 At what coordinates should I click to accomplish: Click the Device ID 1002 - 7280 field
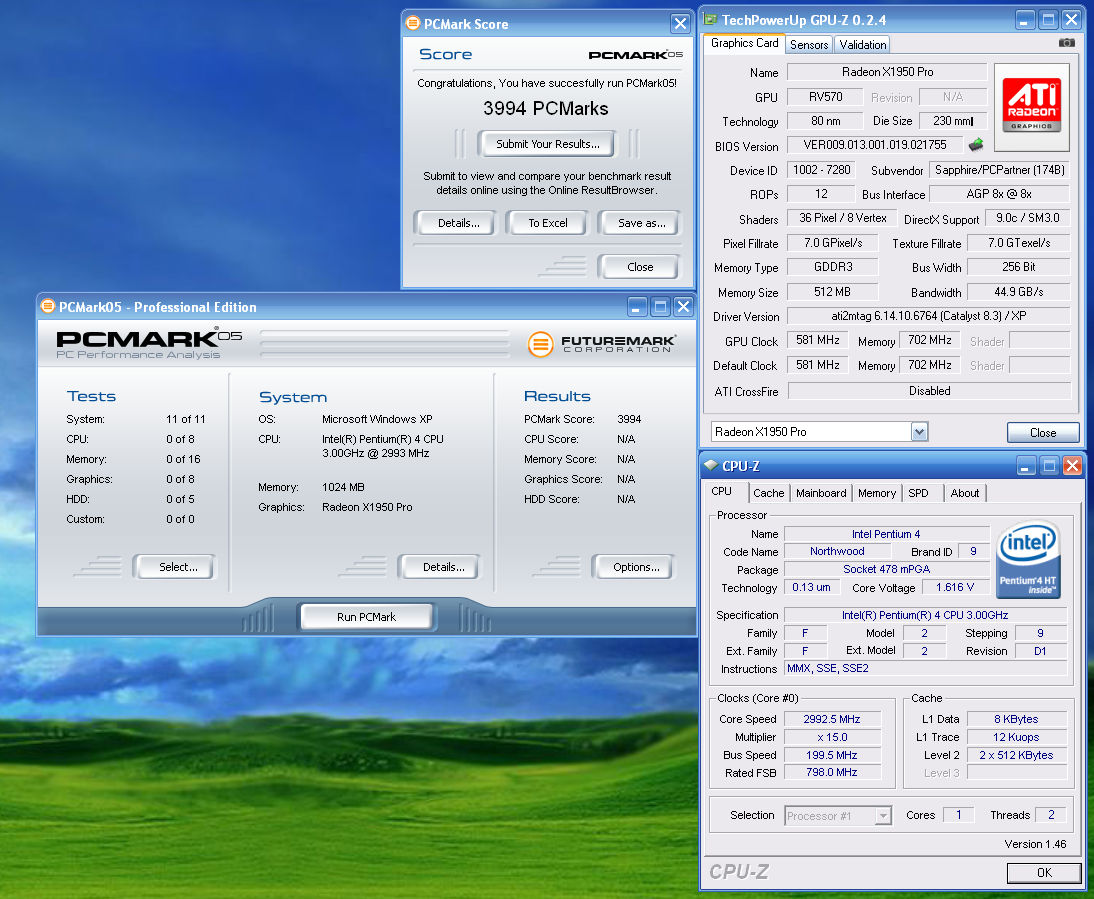click(x=821, y=169)
